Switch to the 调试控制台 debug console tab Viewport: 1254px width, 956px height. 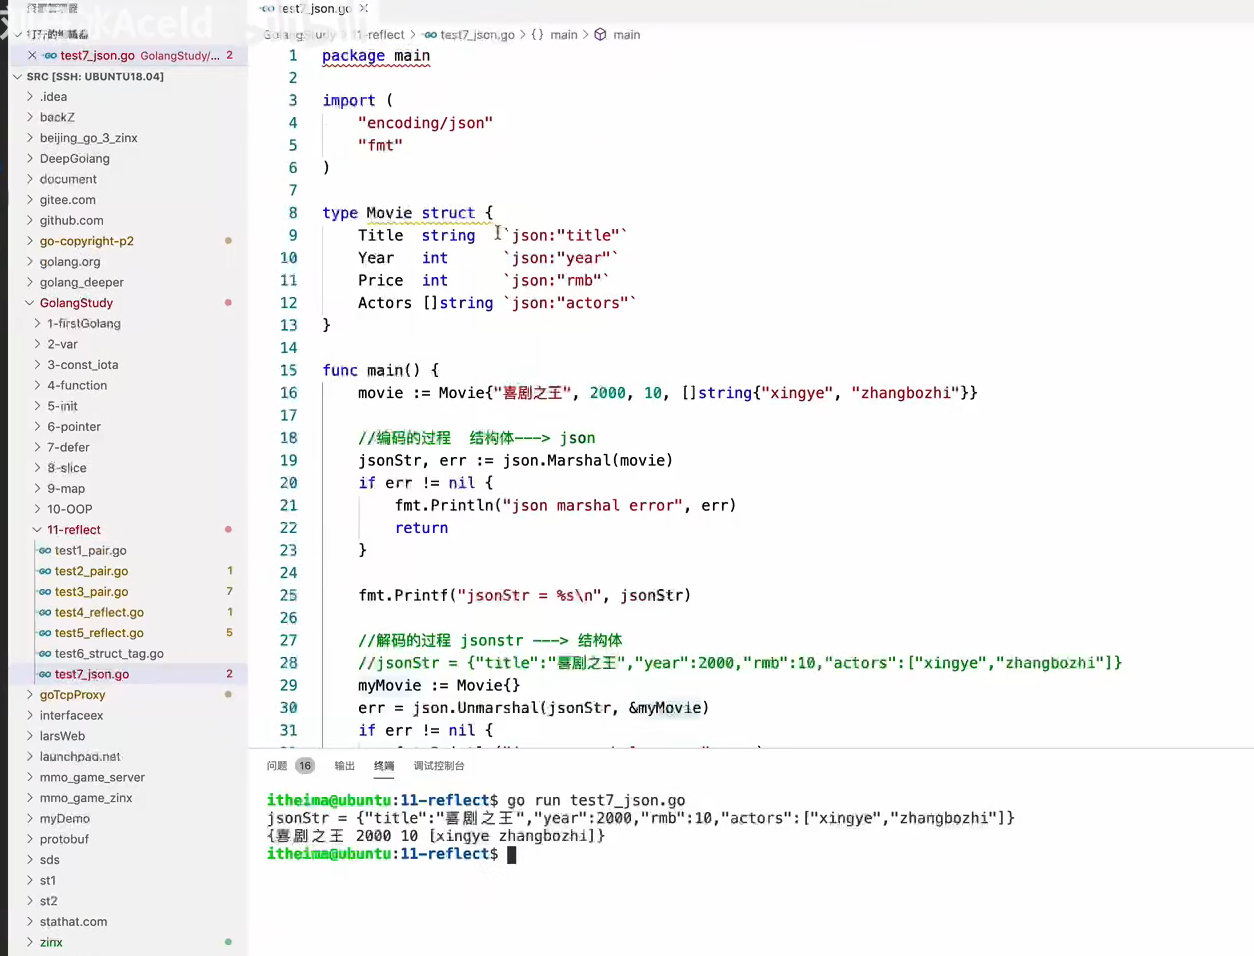click(439, 766)
